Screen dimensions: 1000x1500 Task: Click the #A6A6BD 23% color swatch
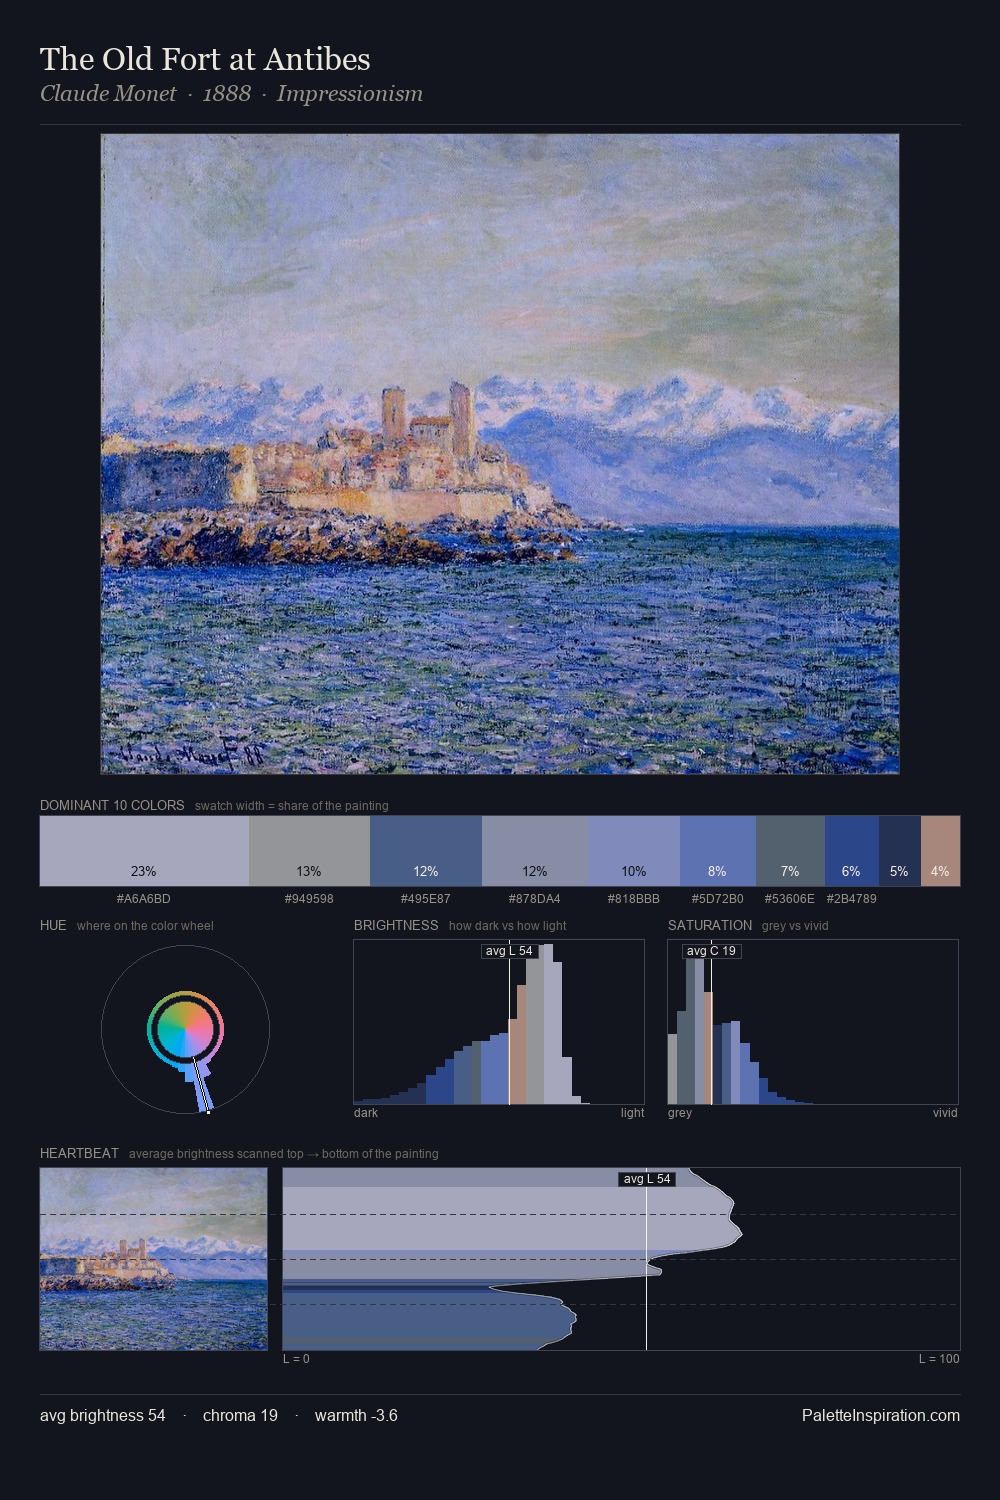click(x=144, y=851)
